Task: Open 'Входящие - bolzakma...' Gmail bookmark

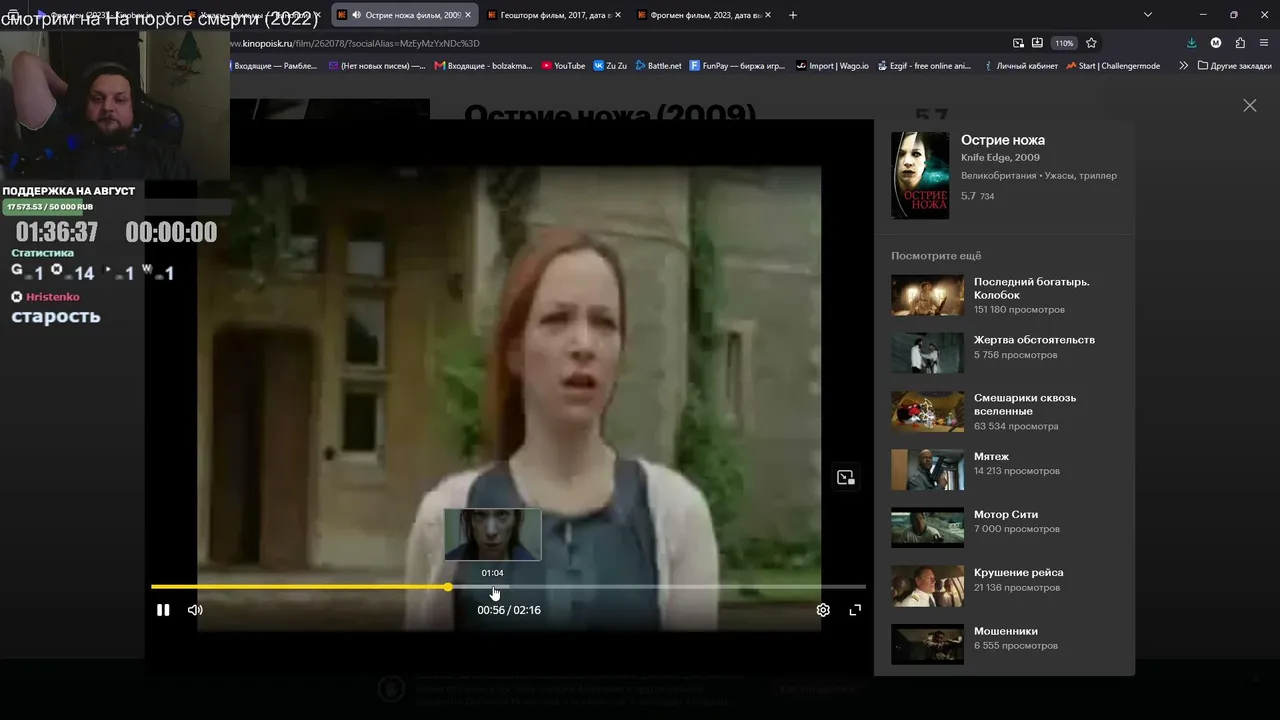Action: [x=483, y=66]
